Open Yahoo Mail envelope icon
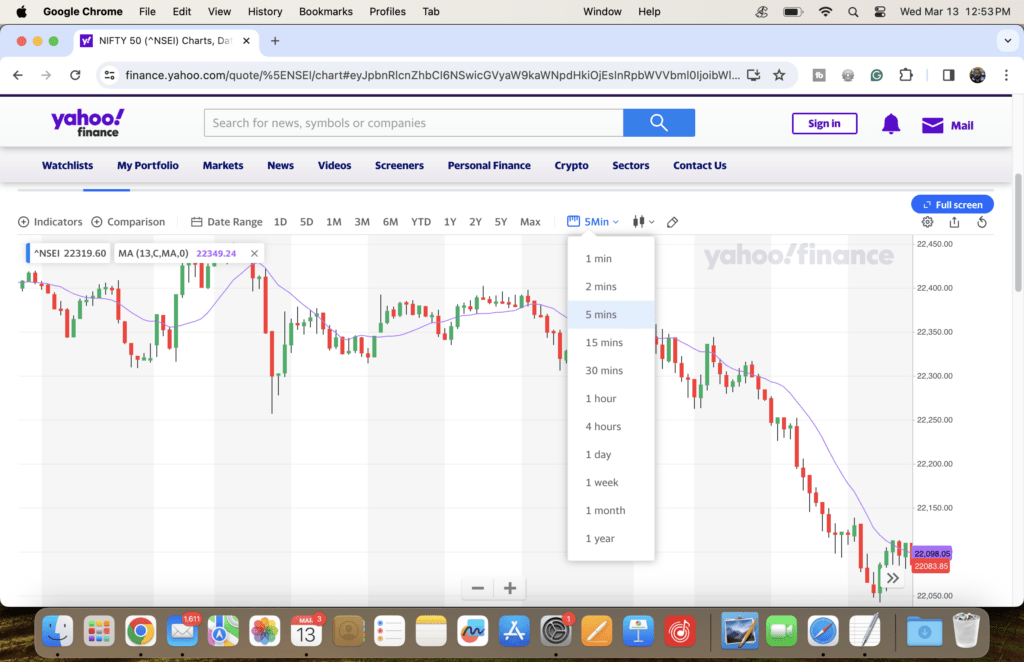The width and height of the screenshot is (1024, 662). click(933, 125)
